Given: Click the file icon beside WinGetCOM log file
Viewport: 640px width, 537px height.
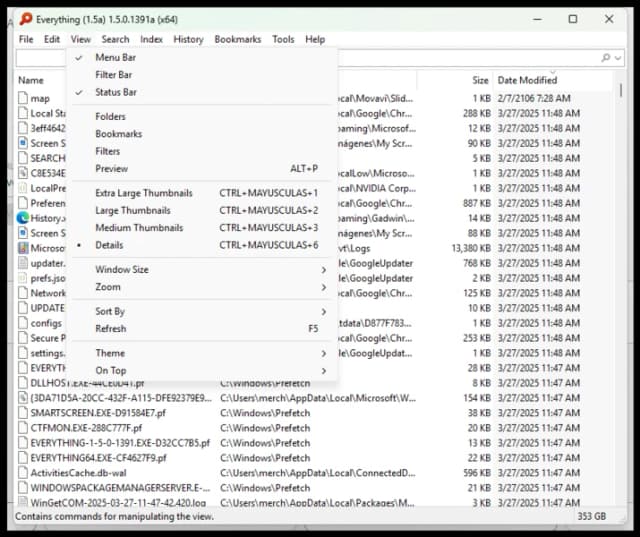Looking at the screenshot, I should [23, 502].
